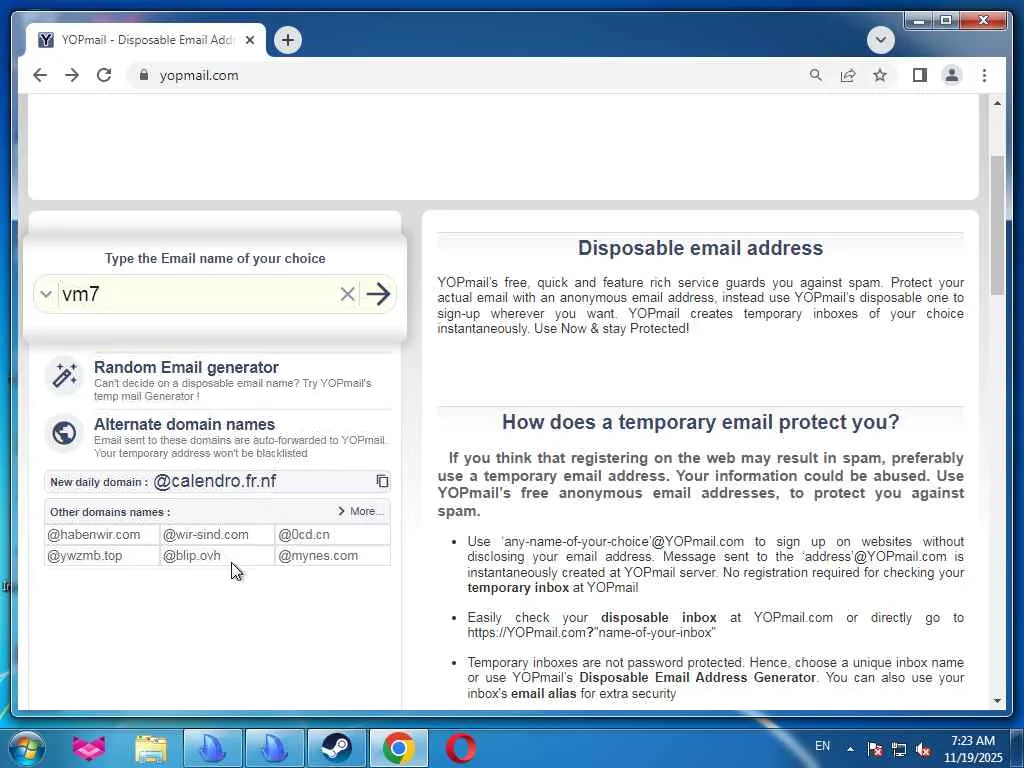
Task: Open the network tray icon
Action: coord(899,749)
